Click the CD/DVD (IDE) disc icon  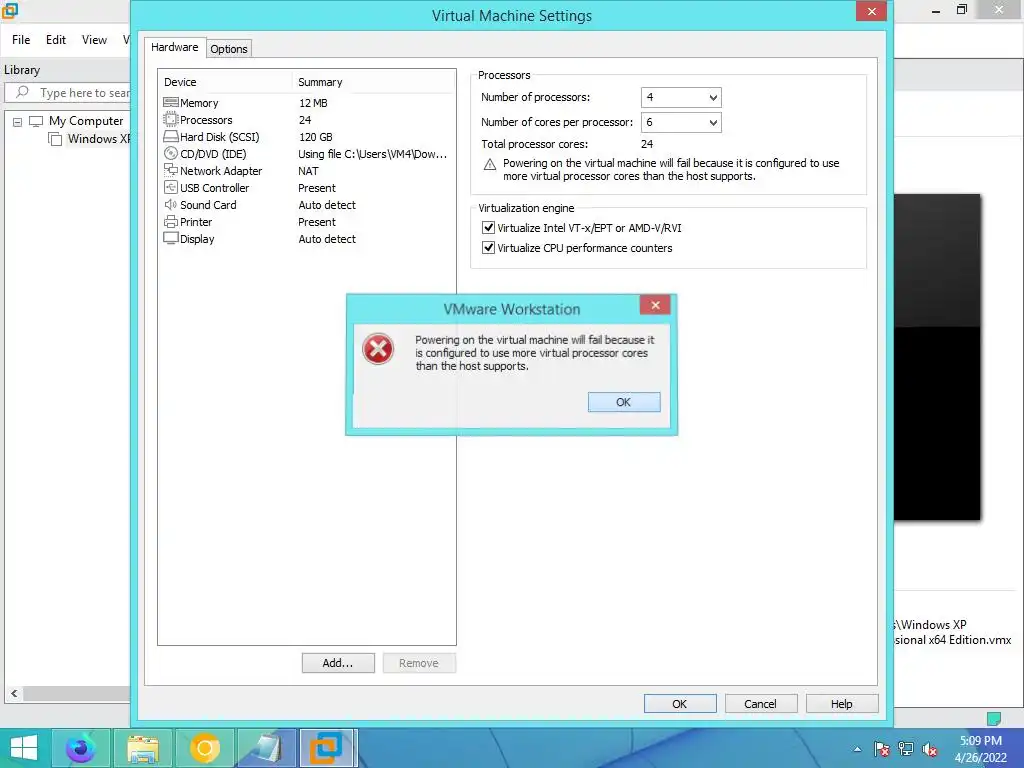(x=170, y=153)
